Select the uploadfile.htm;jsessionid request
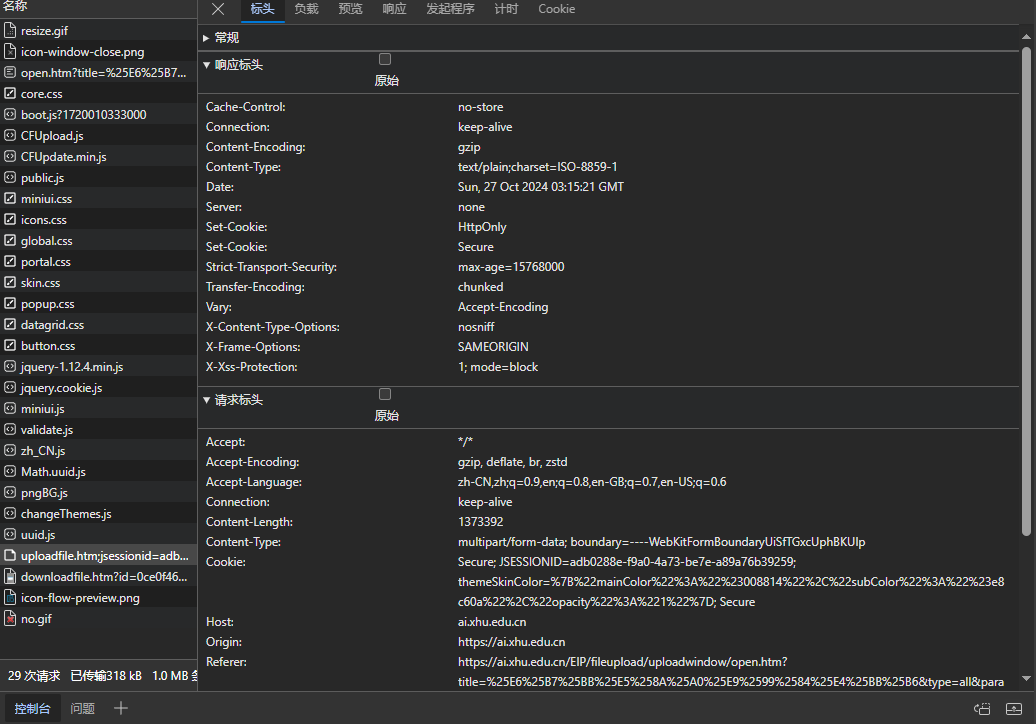 coord(99,556)
